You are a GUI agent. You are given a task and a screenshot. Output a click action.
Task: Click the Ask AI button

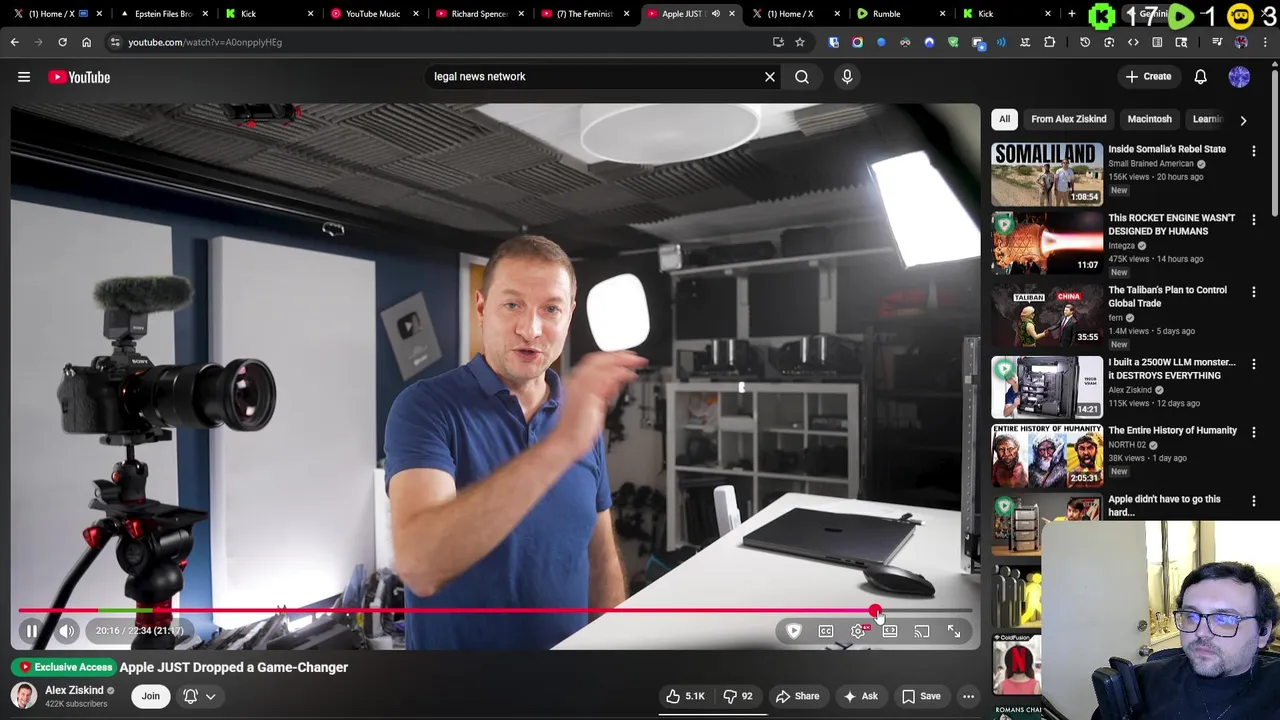pos(860,696)
